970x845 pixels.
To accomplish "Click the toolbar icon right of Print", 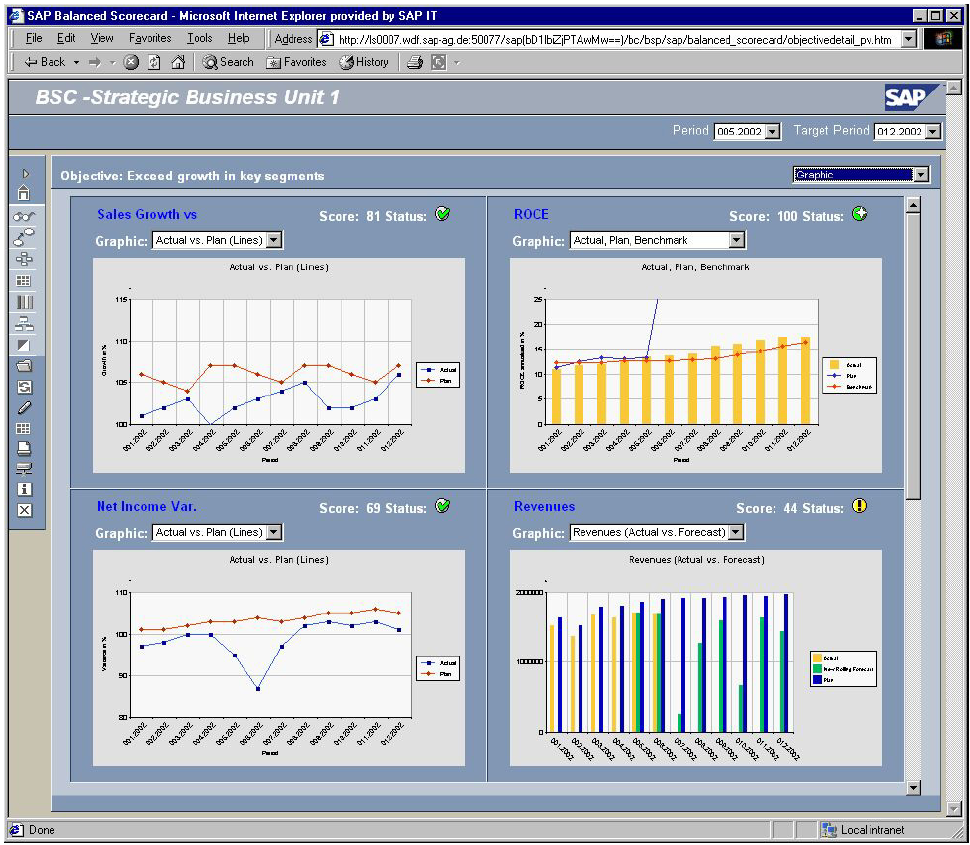I will 439,62.
